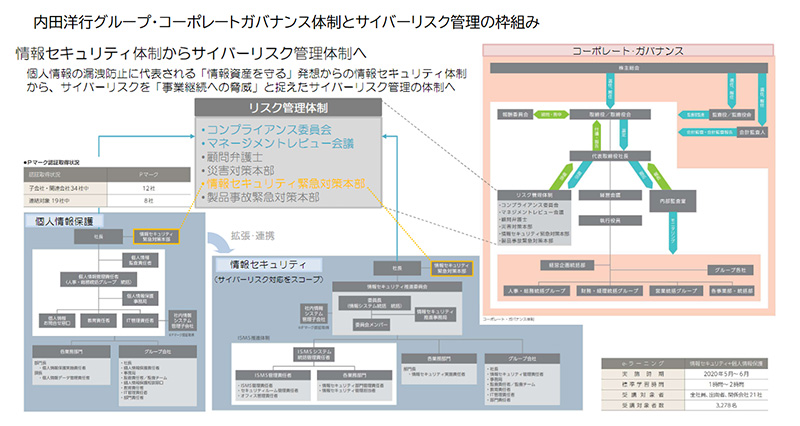Click the リスク管理体制 gray header box
This screenshot has width=800, height=426.
[x=288, y=108]
